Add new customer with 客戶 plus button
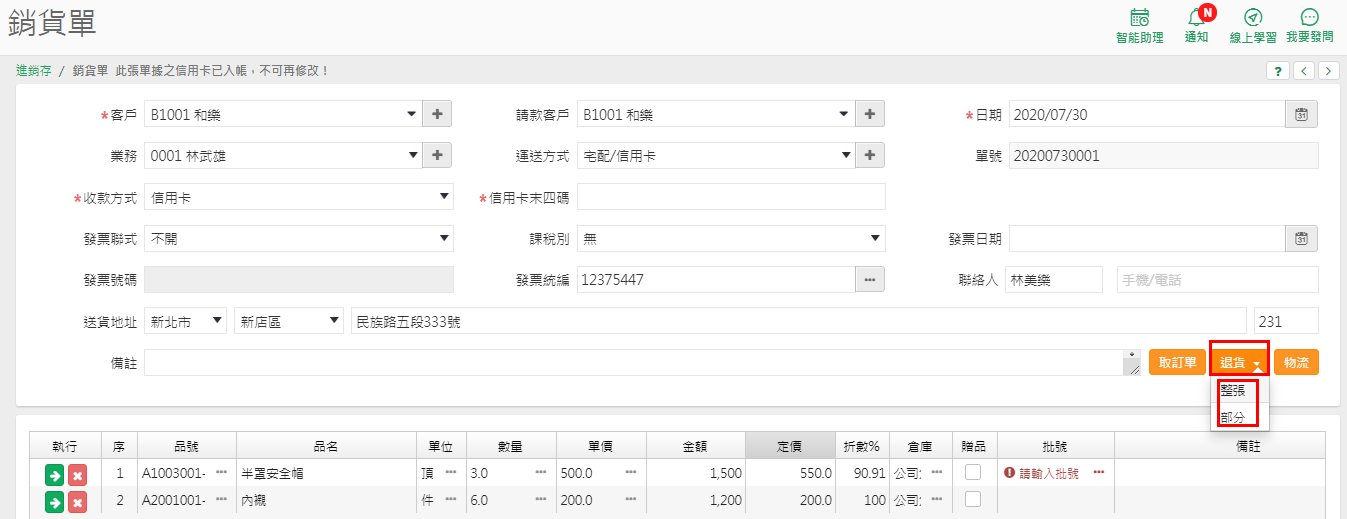1347x519 pixels. tap(437, 114)
